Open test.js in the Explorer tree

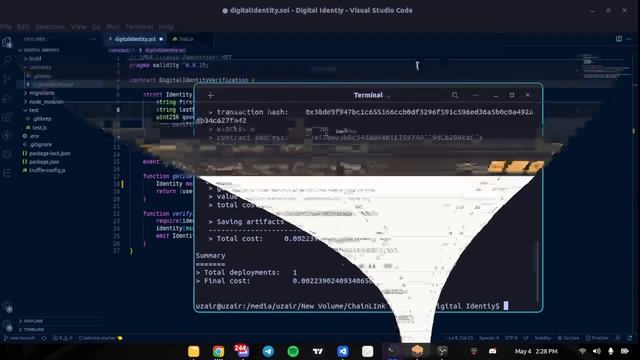click(x=39, y=128)
